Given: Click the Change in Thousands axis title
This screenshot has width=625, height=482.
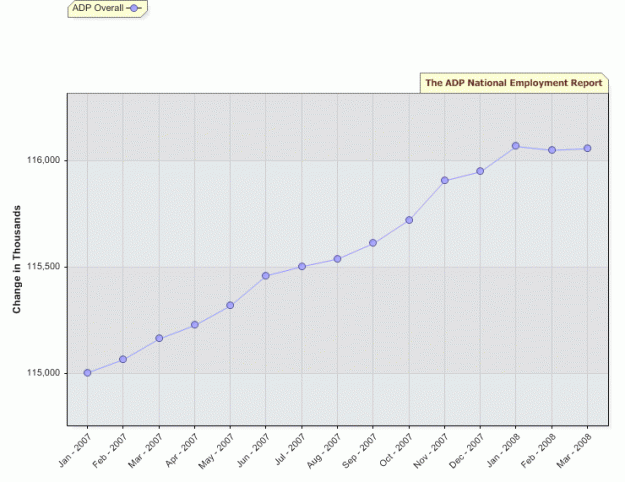Looking at the screenshot, I should click(16, 260).
